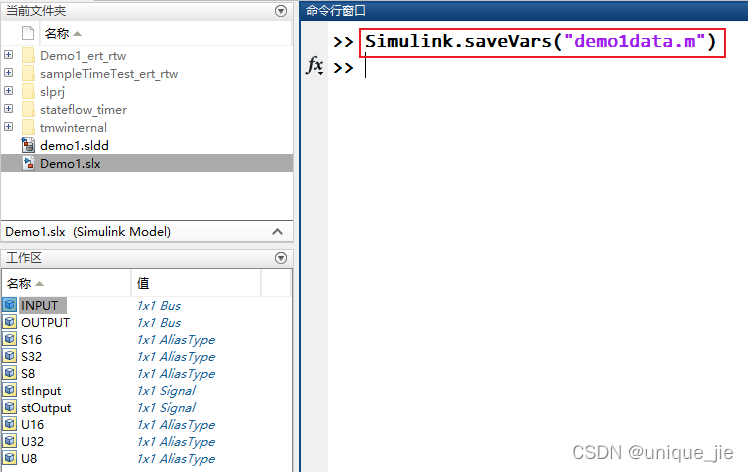Click the 命令行窗口 title bar

[524, 10]
